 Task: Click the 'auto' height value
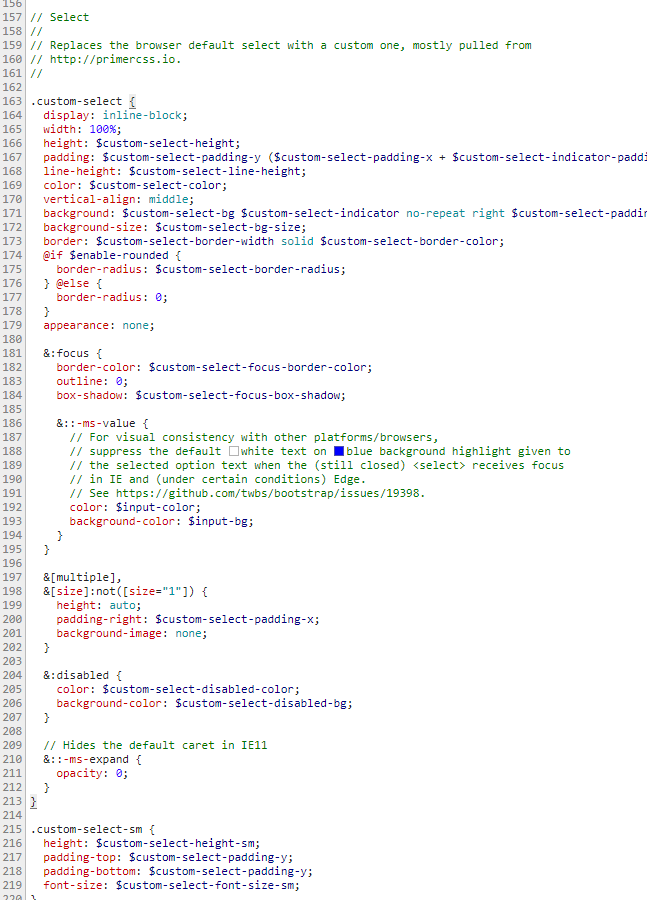(122, 606)
